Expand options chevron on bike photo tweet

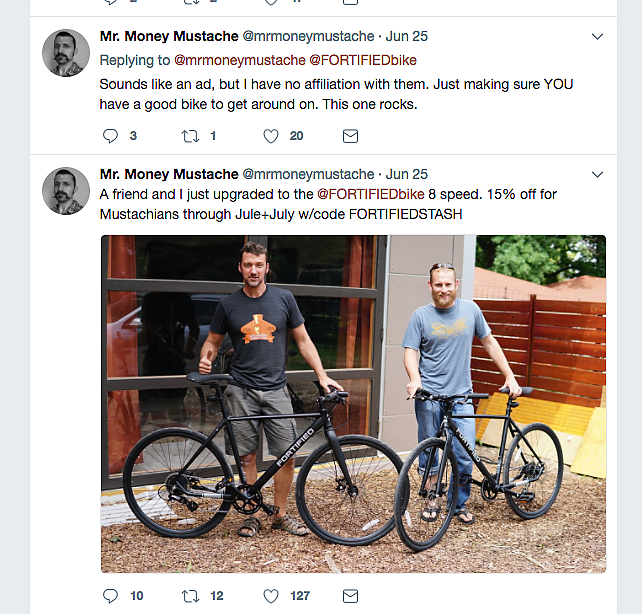click(598, 175)
